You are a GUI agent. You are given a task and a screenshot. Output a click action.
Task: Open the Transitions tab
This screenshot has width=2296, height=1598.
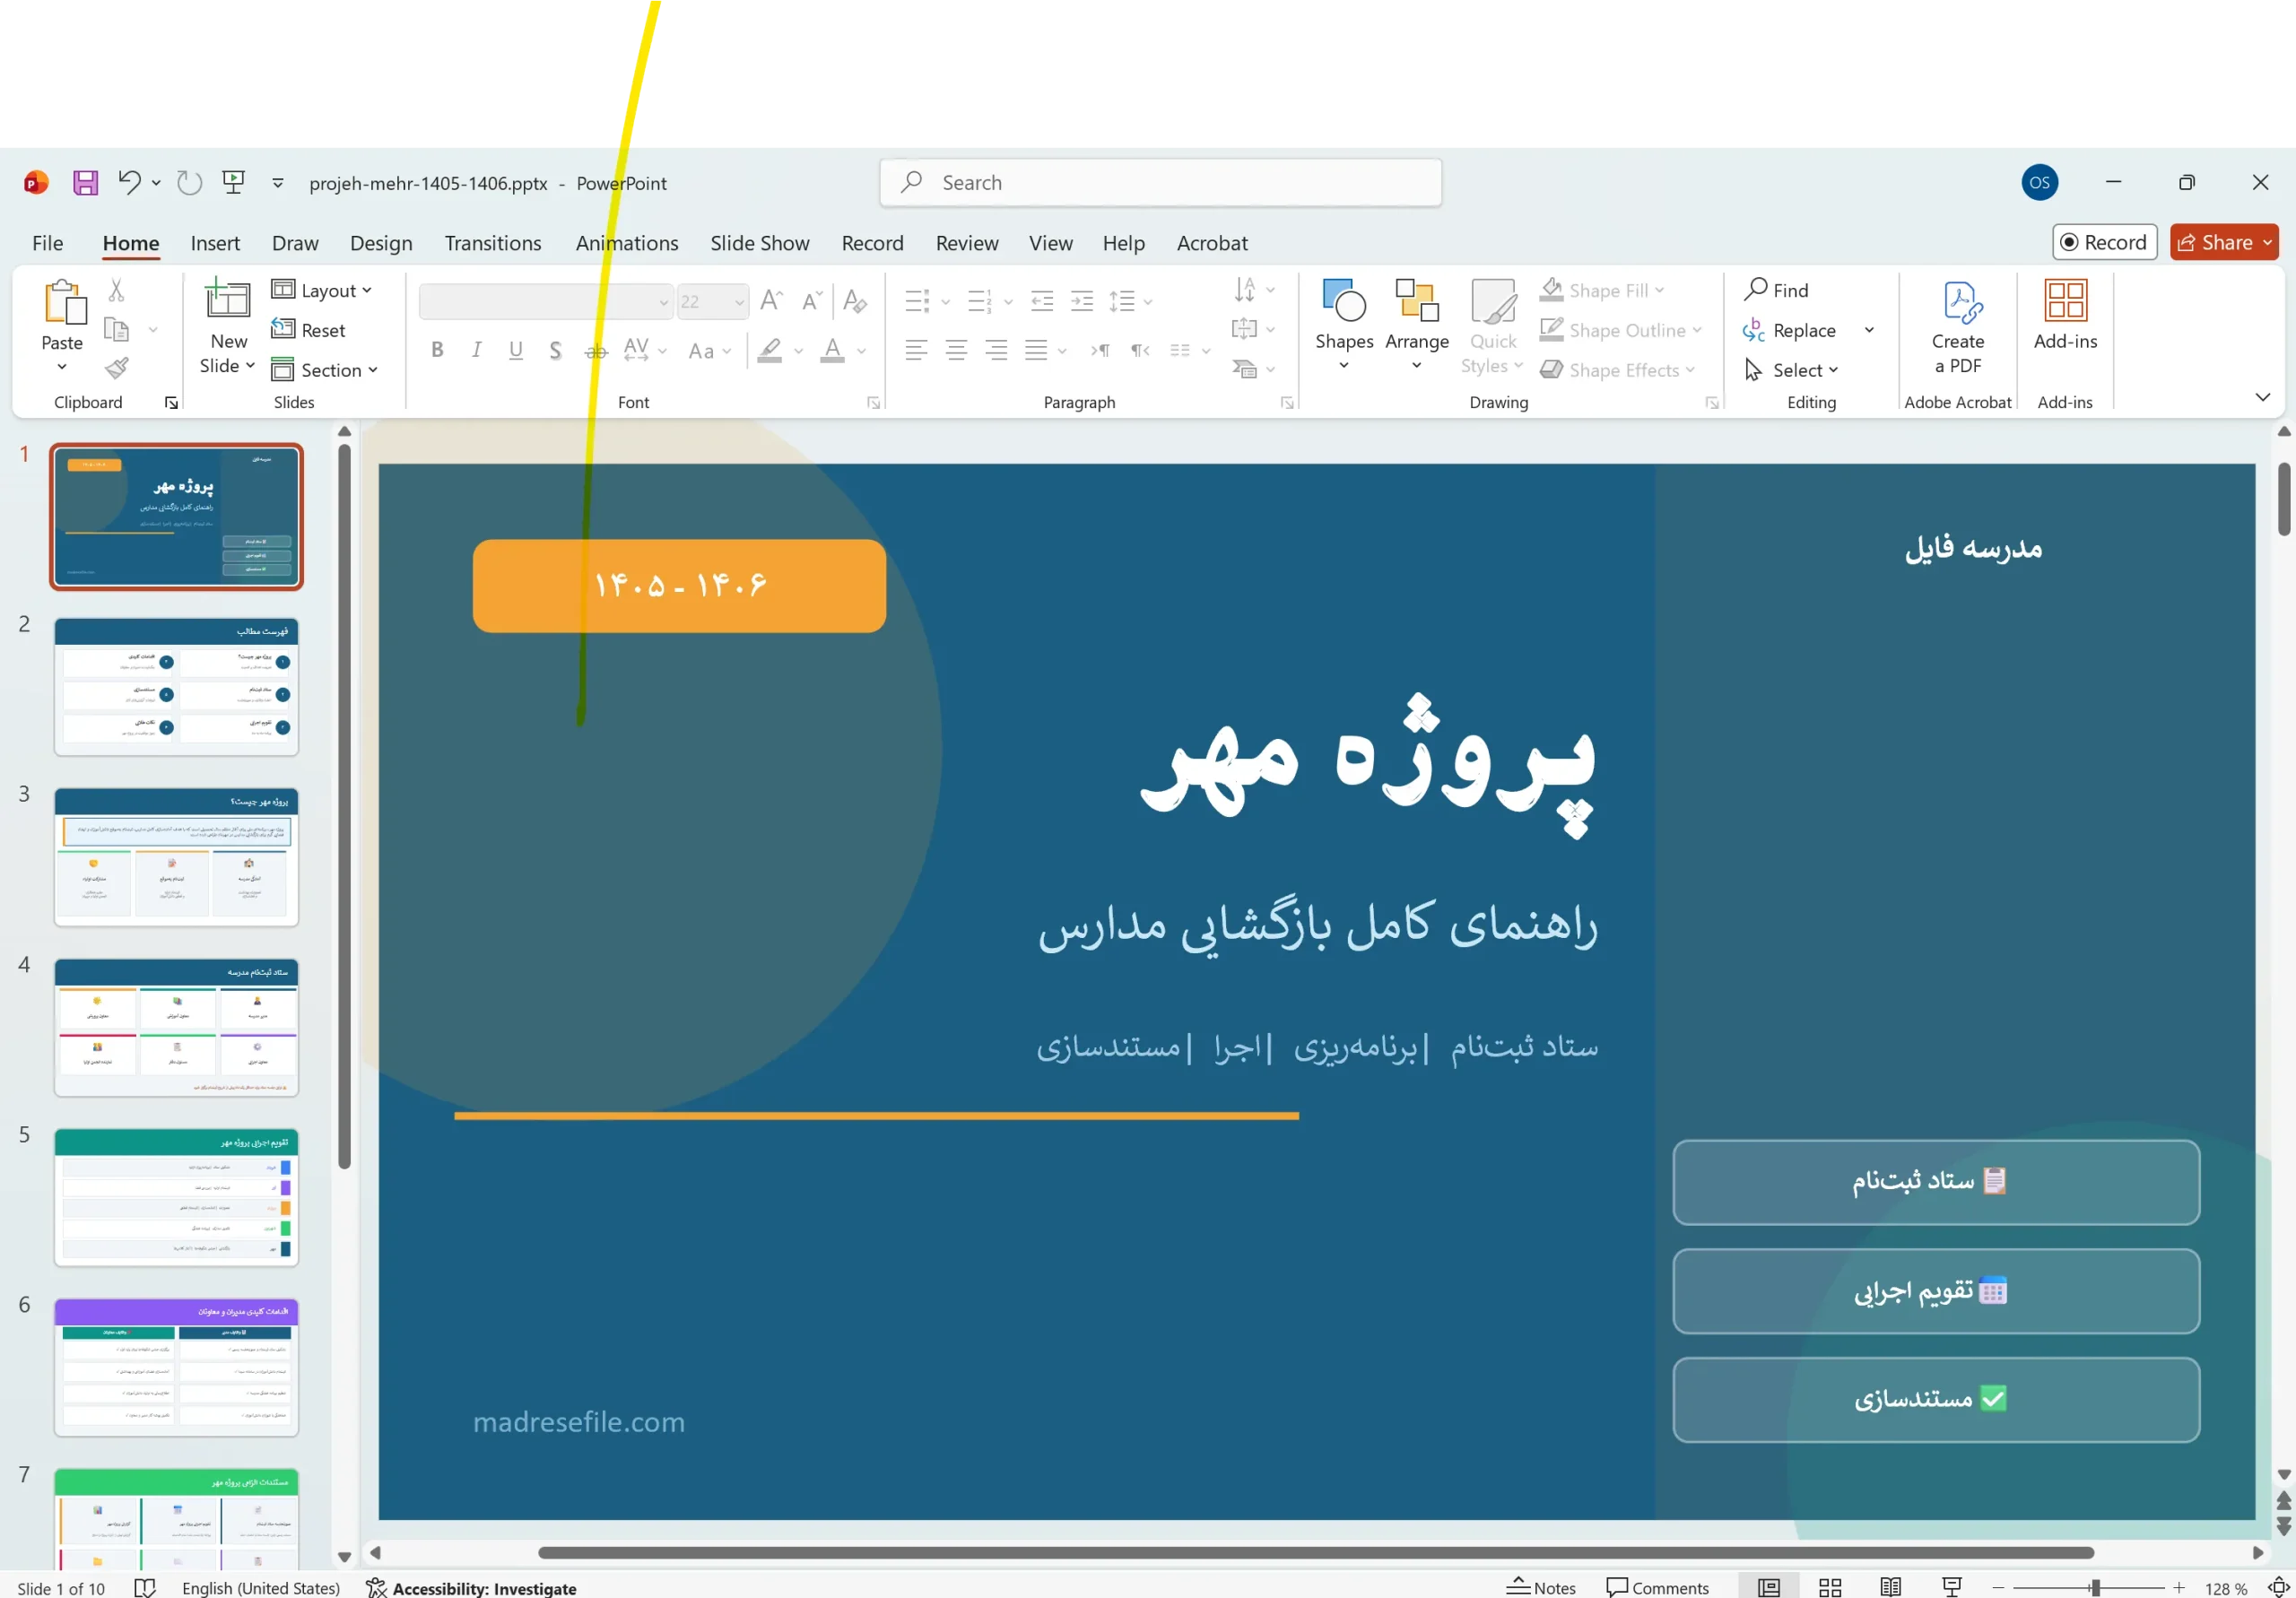click(x=493, y=243)
